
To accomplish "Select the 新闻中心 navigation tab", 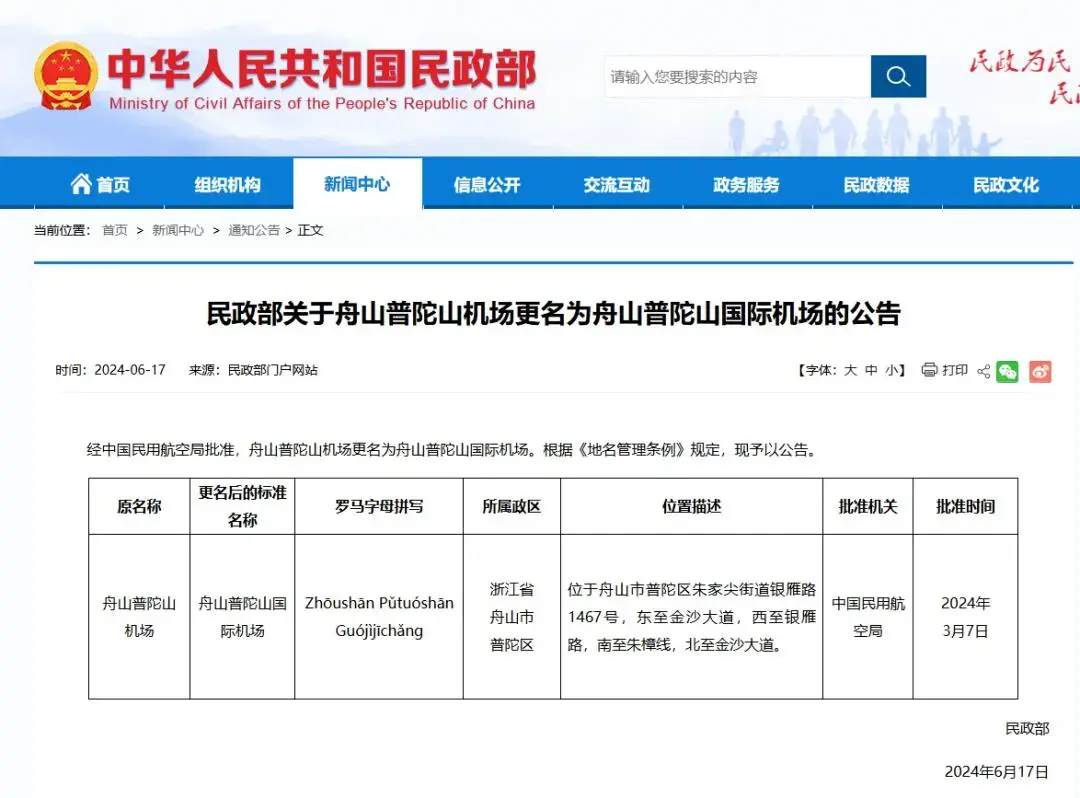I will (x=357, y=183).
